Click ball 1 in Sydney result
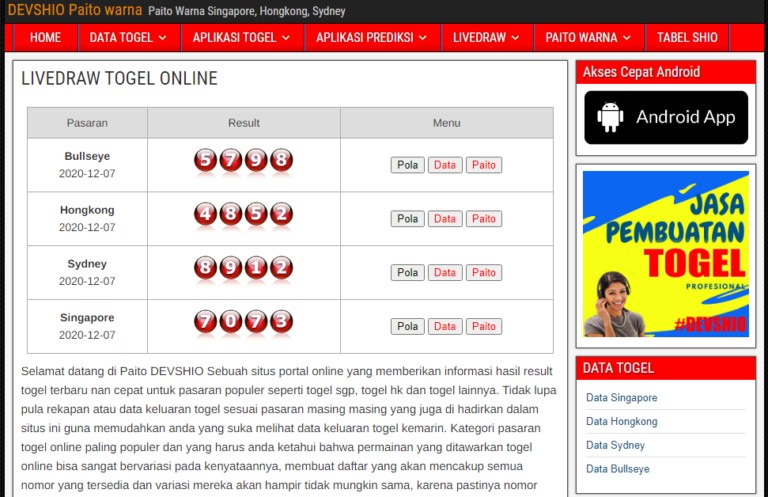This screenshot has width=768, height=497. 256,268
